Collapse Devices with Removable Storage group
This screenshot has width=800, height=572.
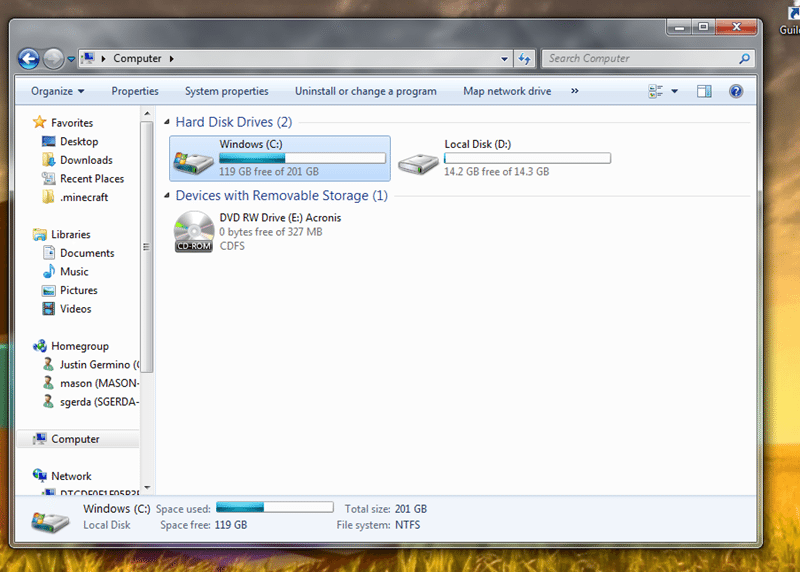coord(166,195)
